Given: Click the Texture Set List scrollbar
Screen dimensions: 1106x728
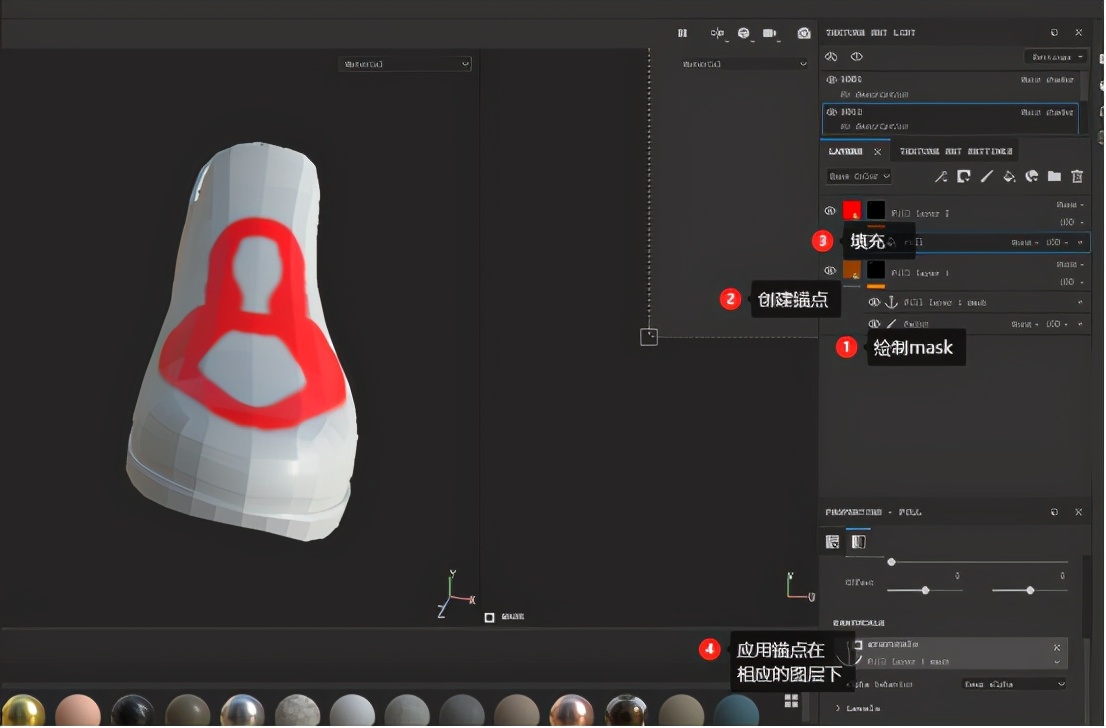Looking at the screenshot, I should 1084,85.
